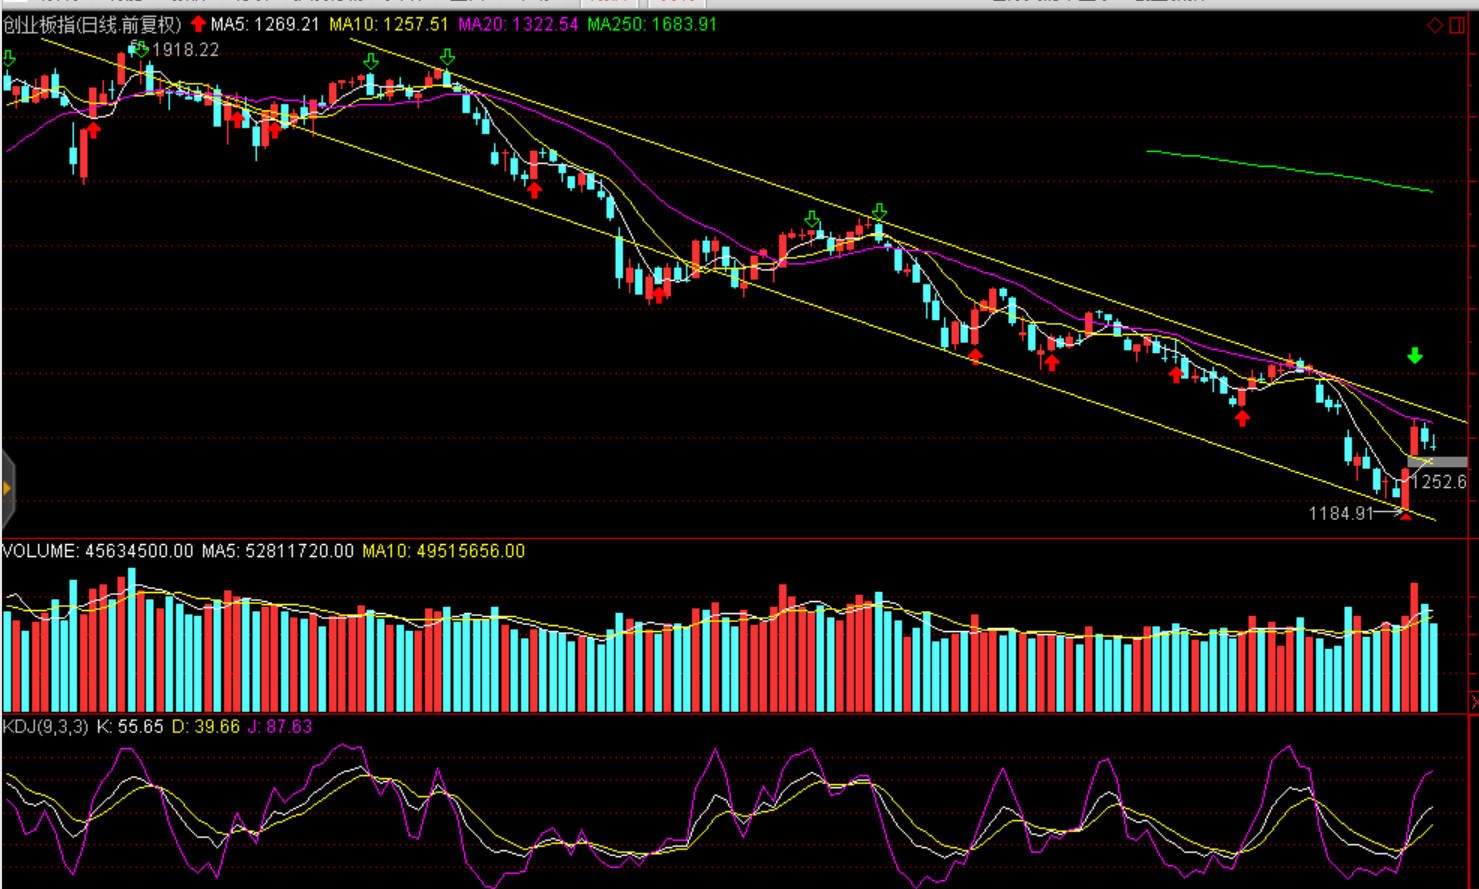Click the red split-panel icon at top right
The width and height of the screenshot is (1479, 889).
point(1457,25)
